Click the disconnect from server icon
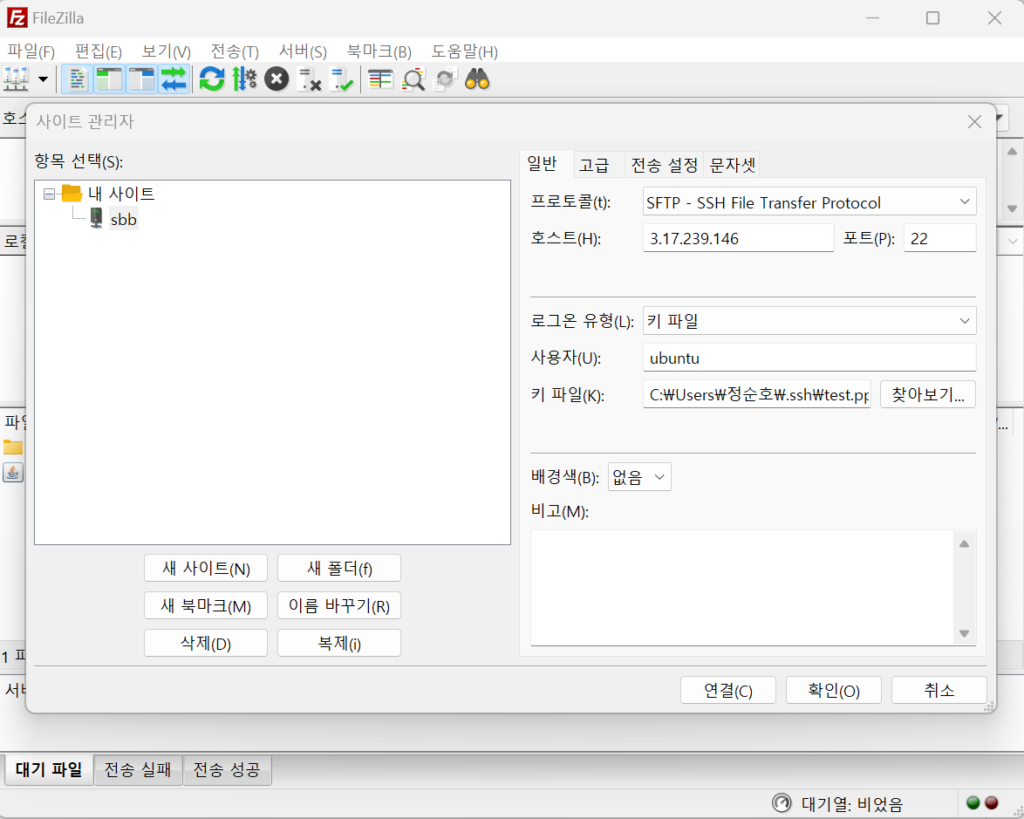The width and height of the screenshot is (1024, 819). click(x=309, y=80)
